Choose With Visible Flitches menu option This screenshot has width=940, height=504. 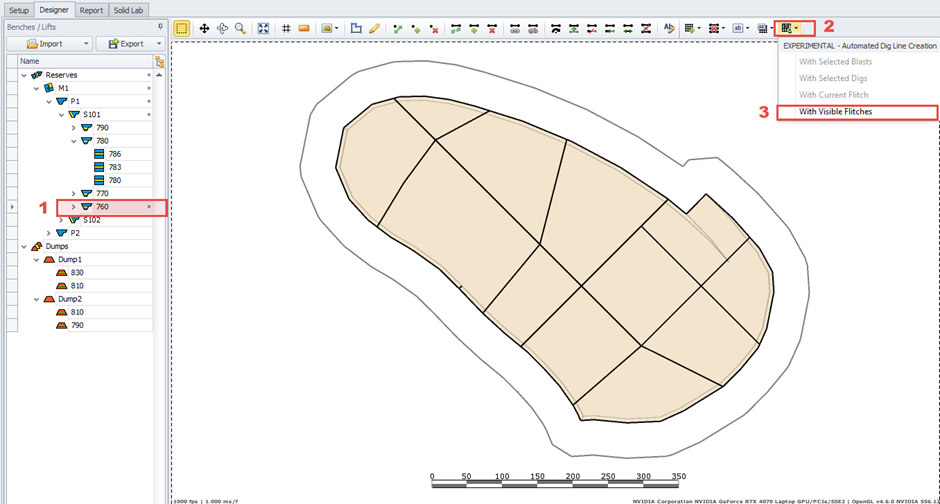pos(835,112)
